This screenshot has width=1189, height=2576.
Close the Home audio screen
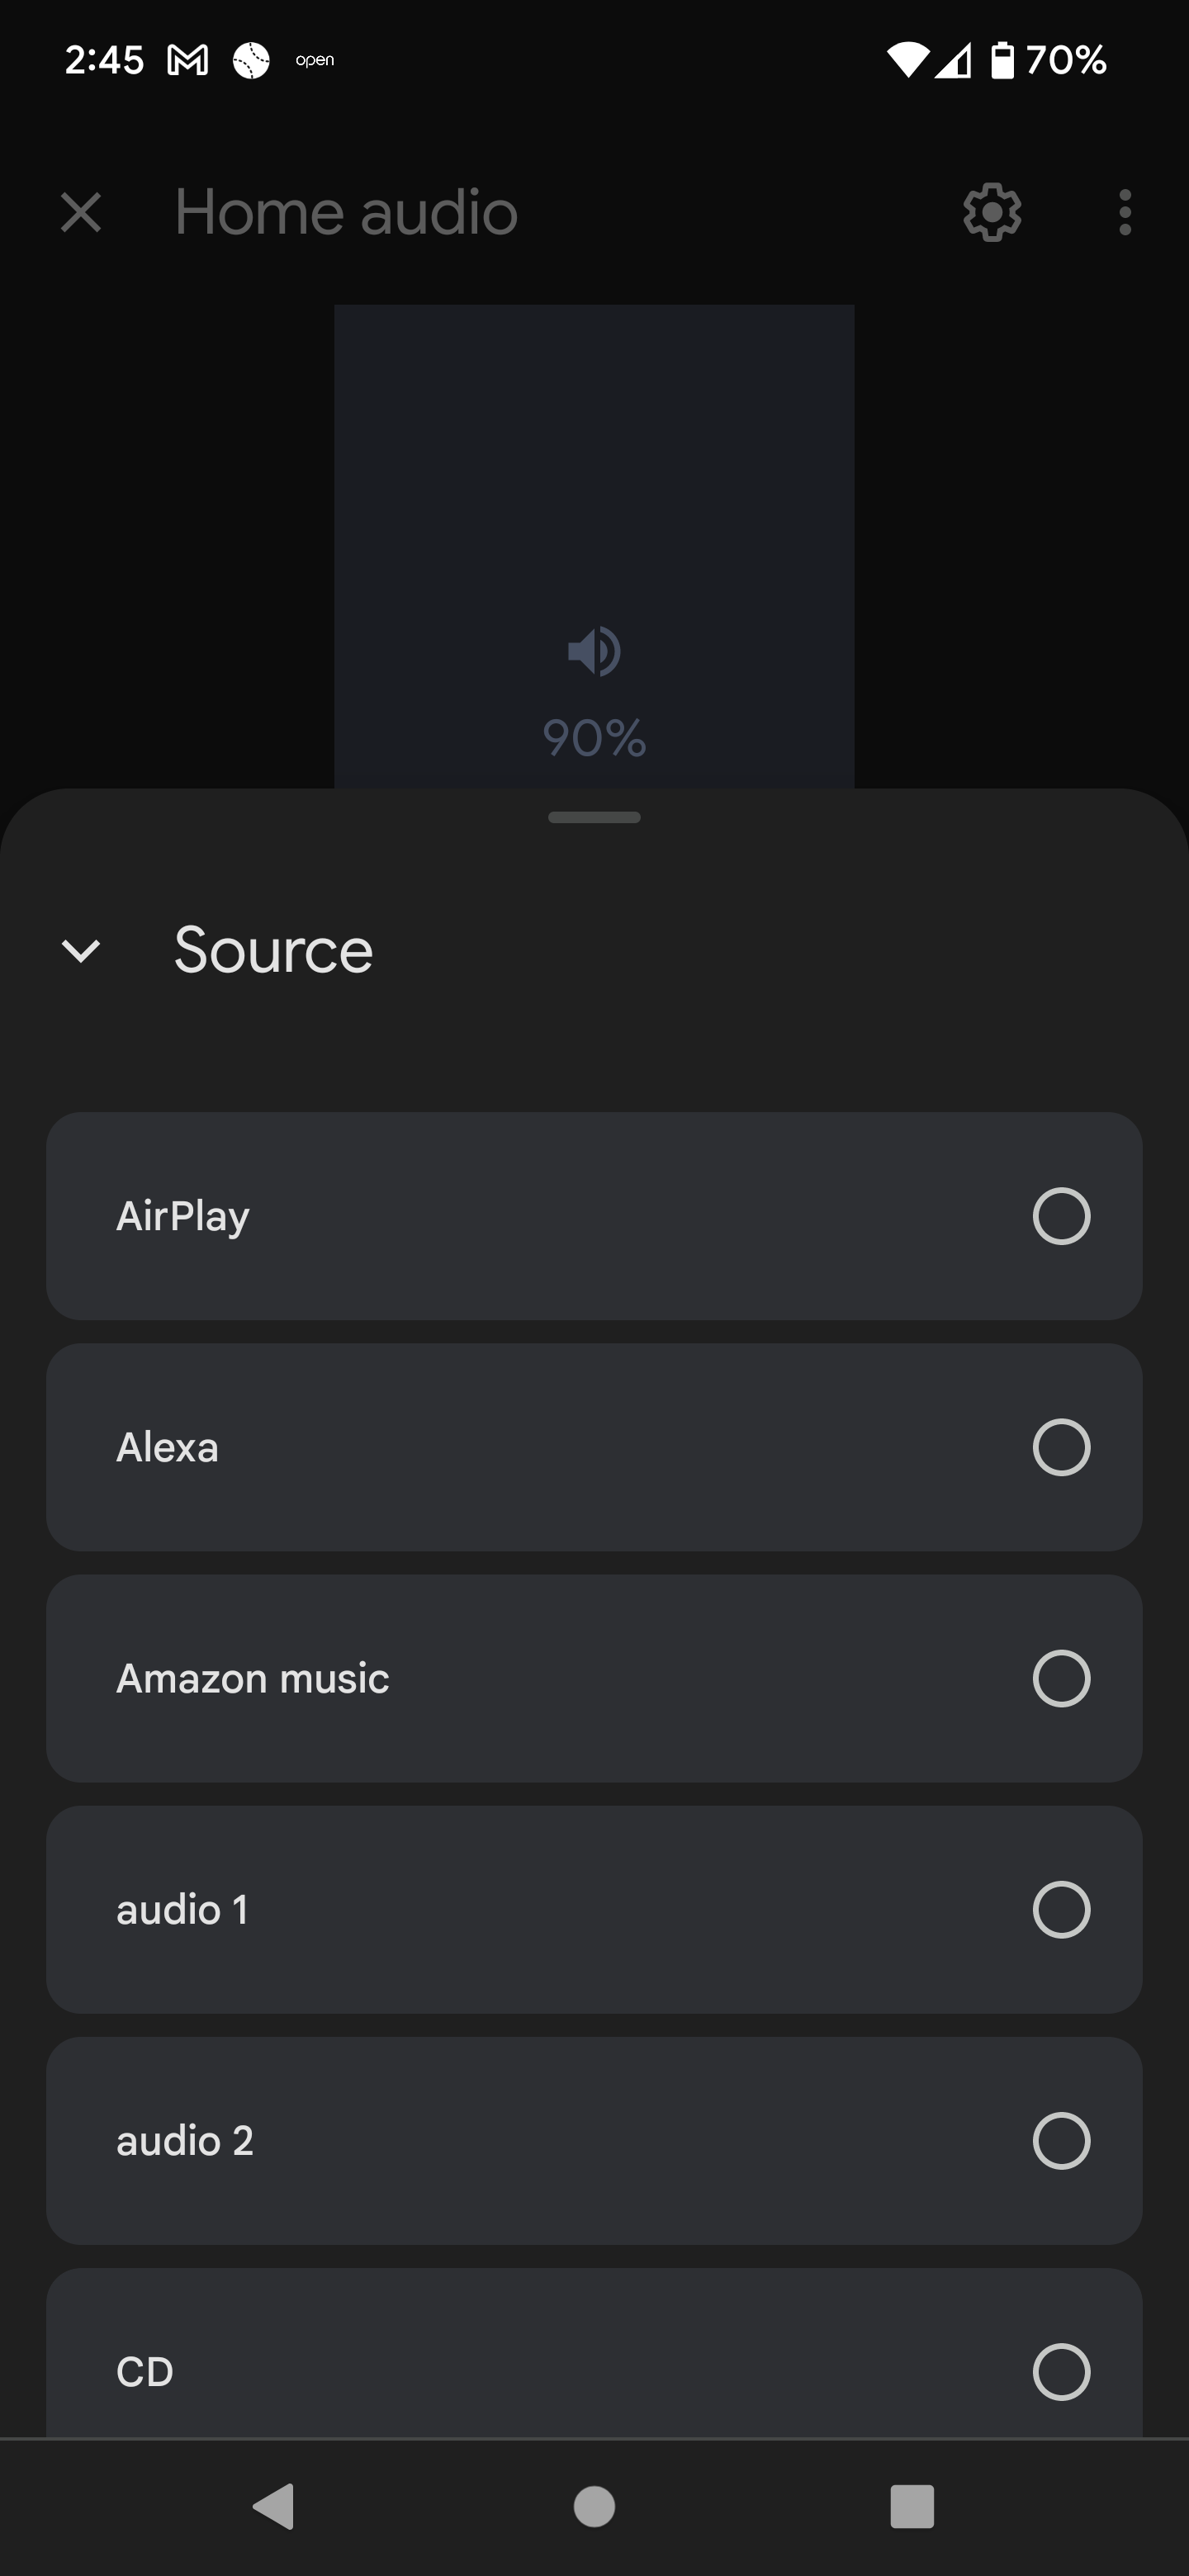[x=81, y=212]
